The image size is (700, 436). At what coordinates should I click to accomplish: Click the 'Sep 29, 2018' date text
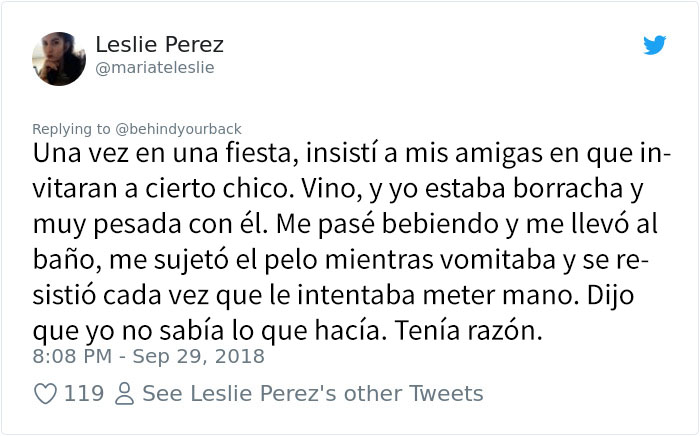click(199, 356)
